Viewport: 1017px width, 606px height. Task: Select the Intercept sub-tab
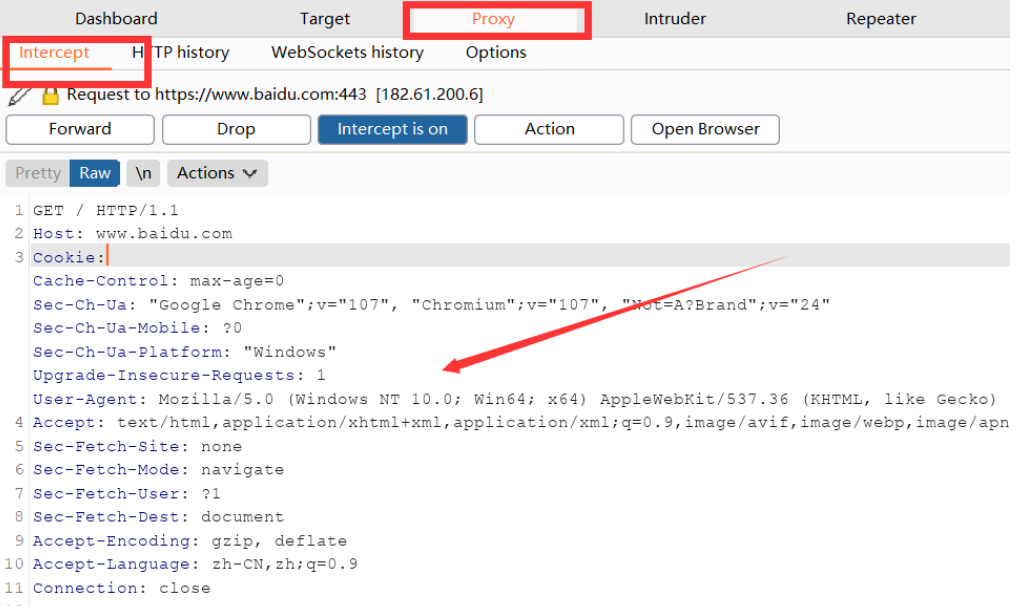pyautogui.click(x=54, y=53)
